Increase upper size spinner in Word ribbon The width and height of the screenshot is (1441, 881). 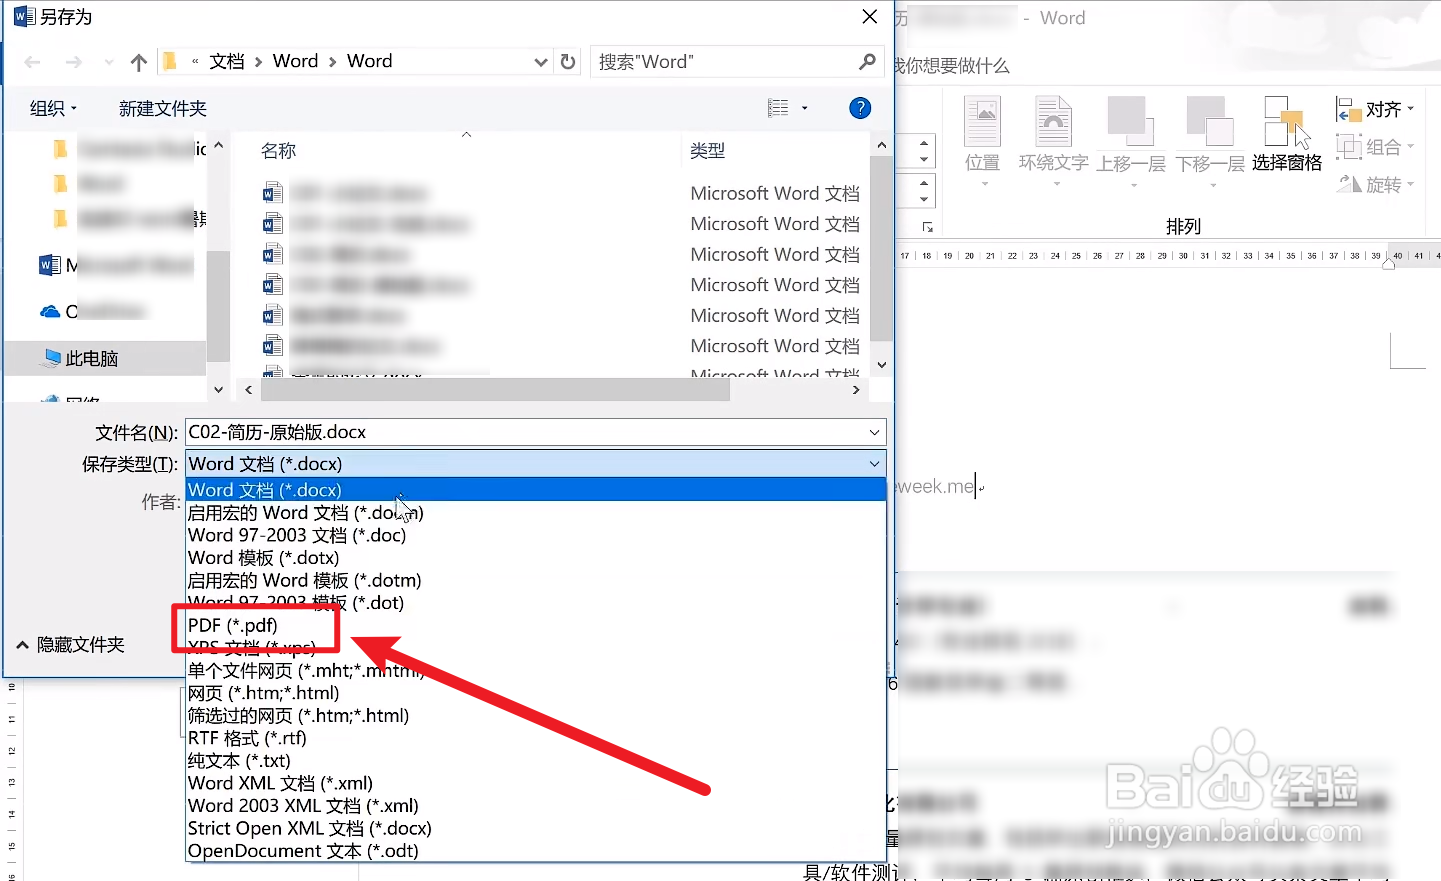[925, 144]
